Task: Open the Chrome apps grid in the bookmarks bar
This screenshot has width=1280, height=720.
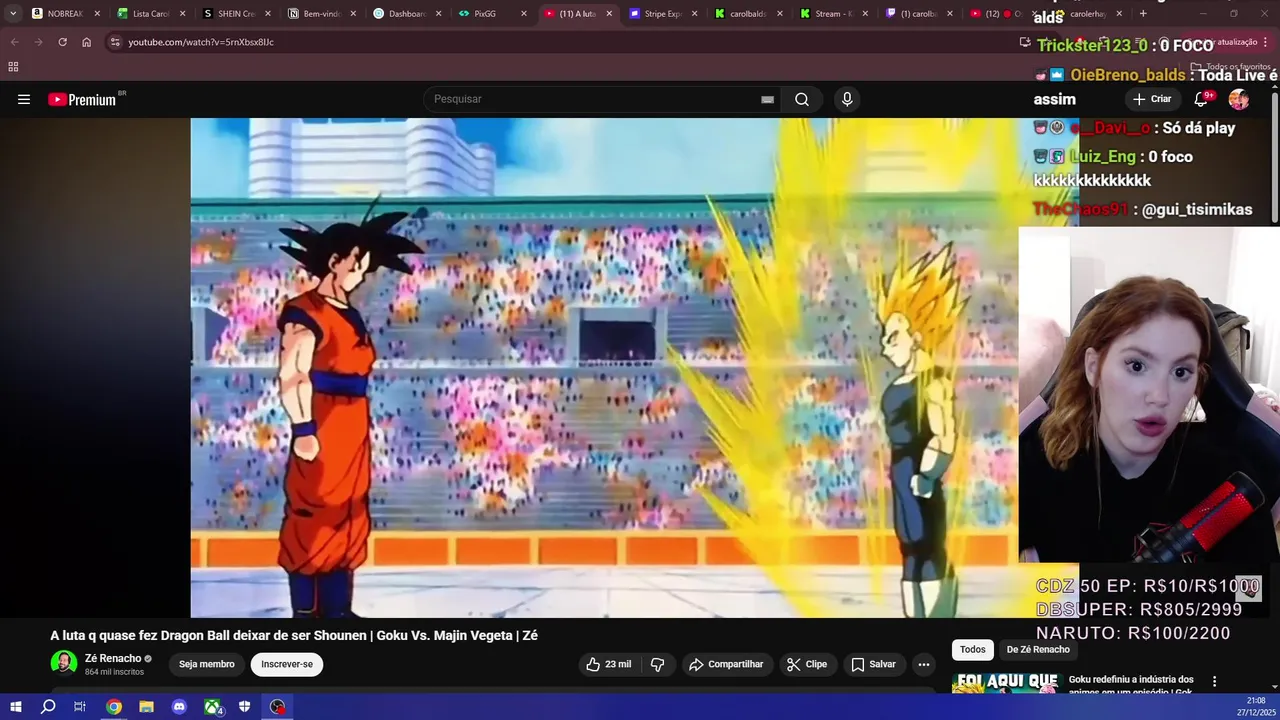Action: (x=13, y=67)
